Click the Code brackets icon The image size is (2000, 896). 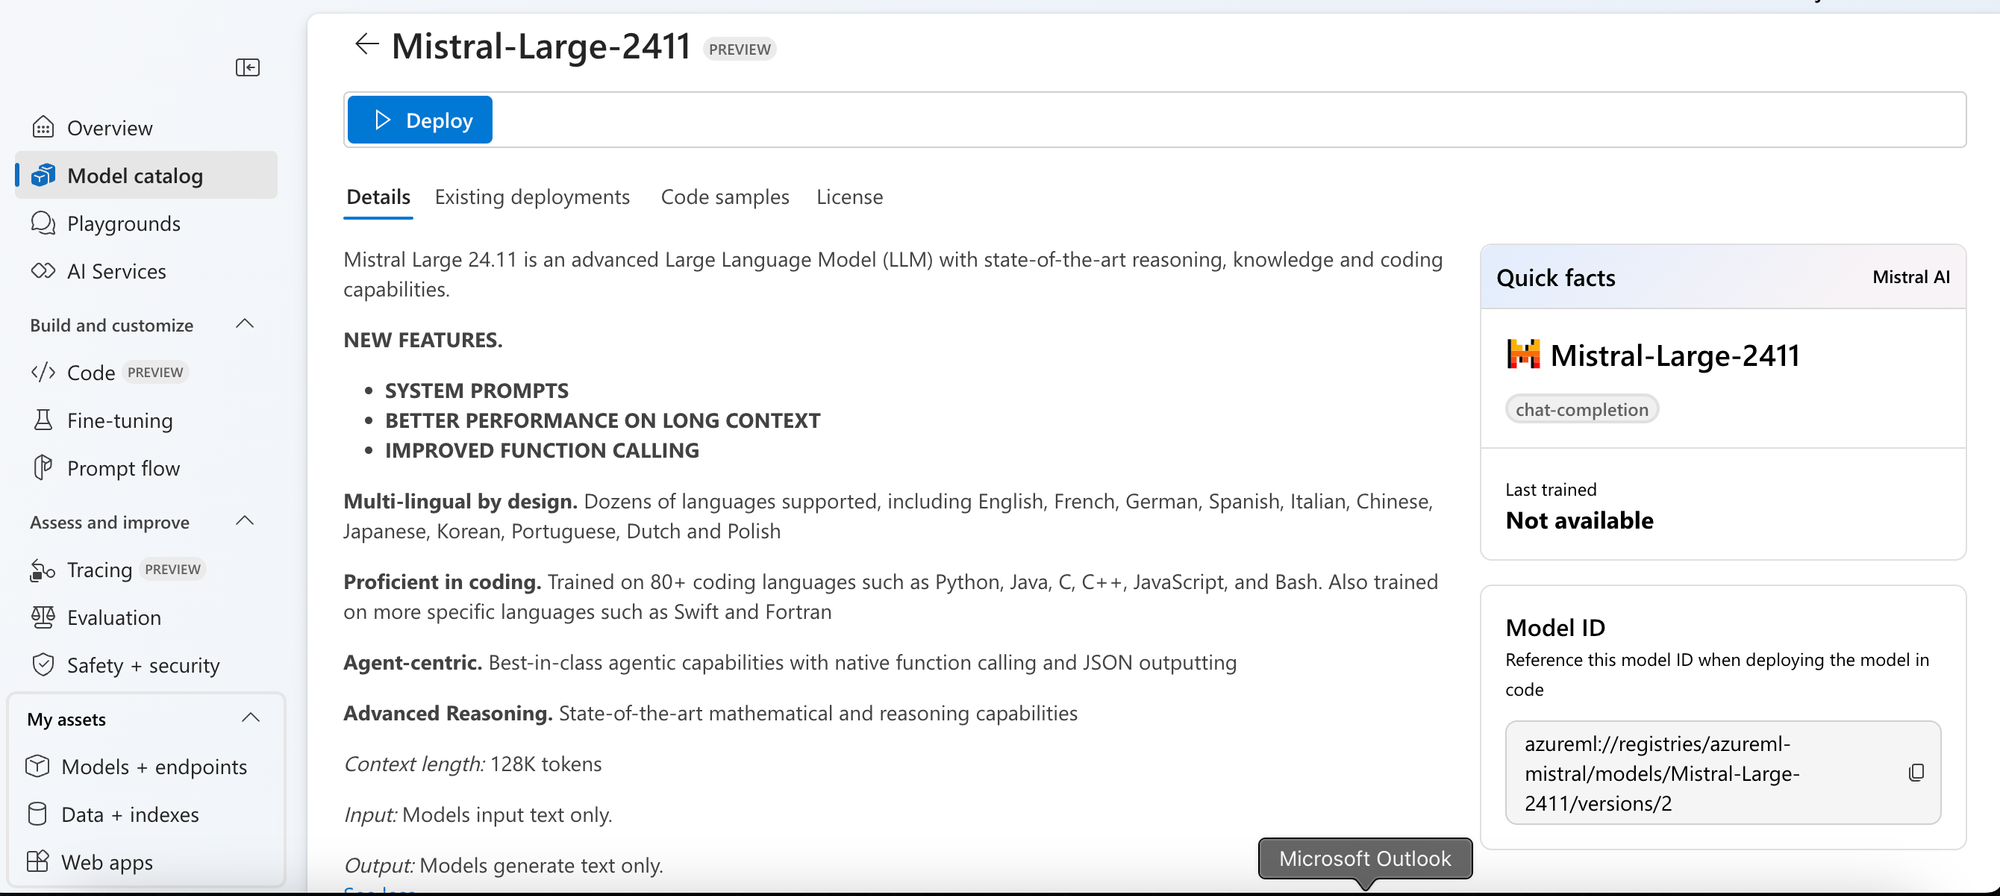point(43,372)
